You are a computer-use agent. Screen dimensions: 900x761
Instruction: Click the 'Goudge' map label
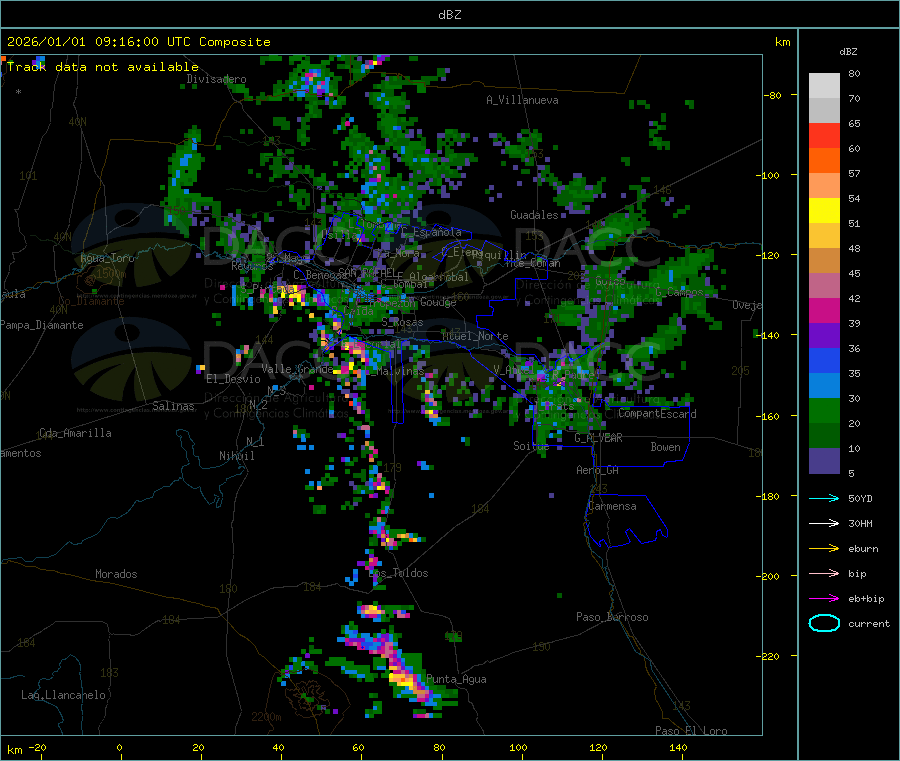tap(438, 302)
